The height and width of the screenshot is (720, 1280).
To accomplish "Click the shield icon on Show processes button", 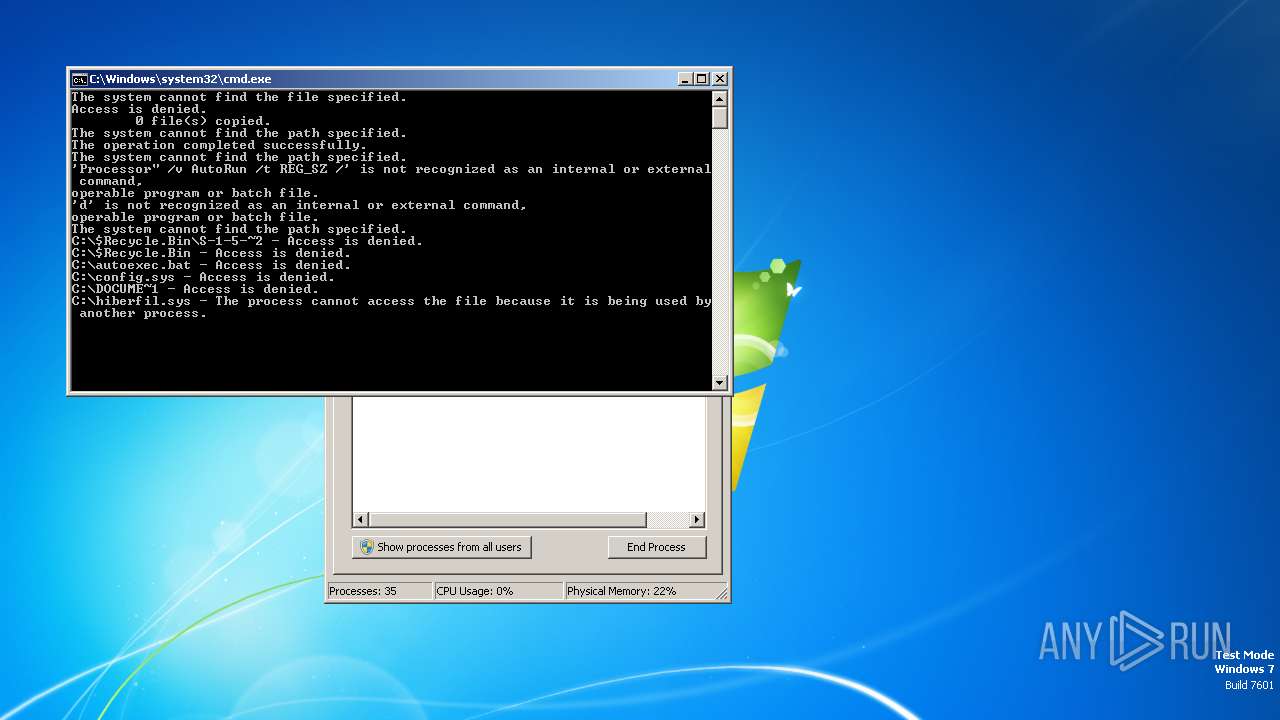I will click(x=367, y=547).
